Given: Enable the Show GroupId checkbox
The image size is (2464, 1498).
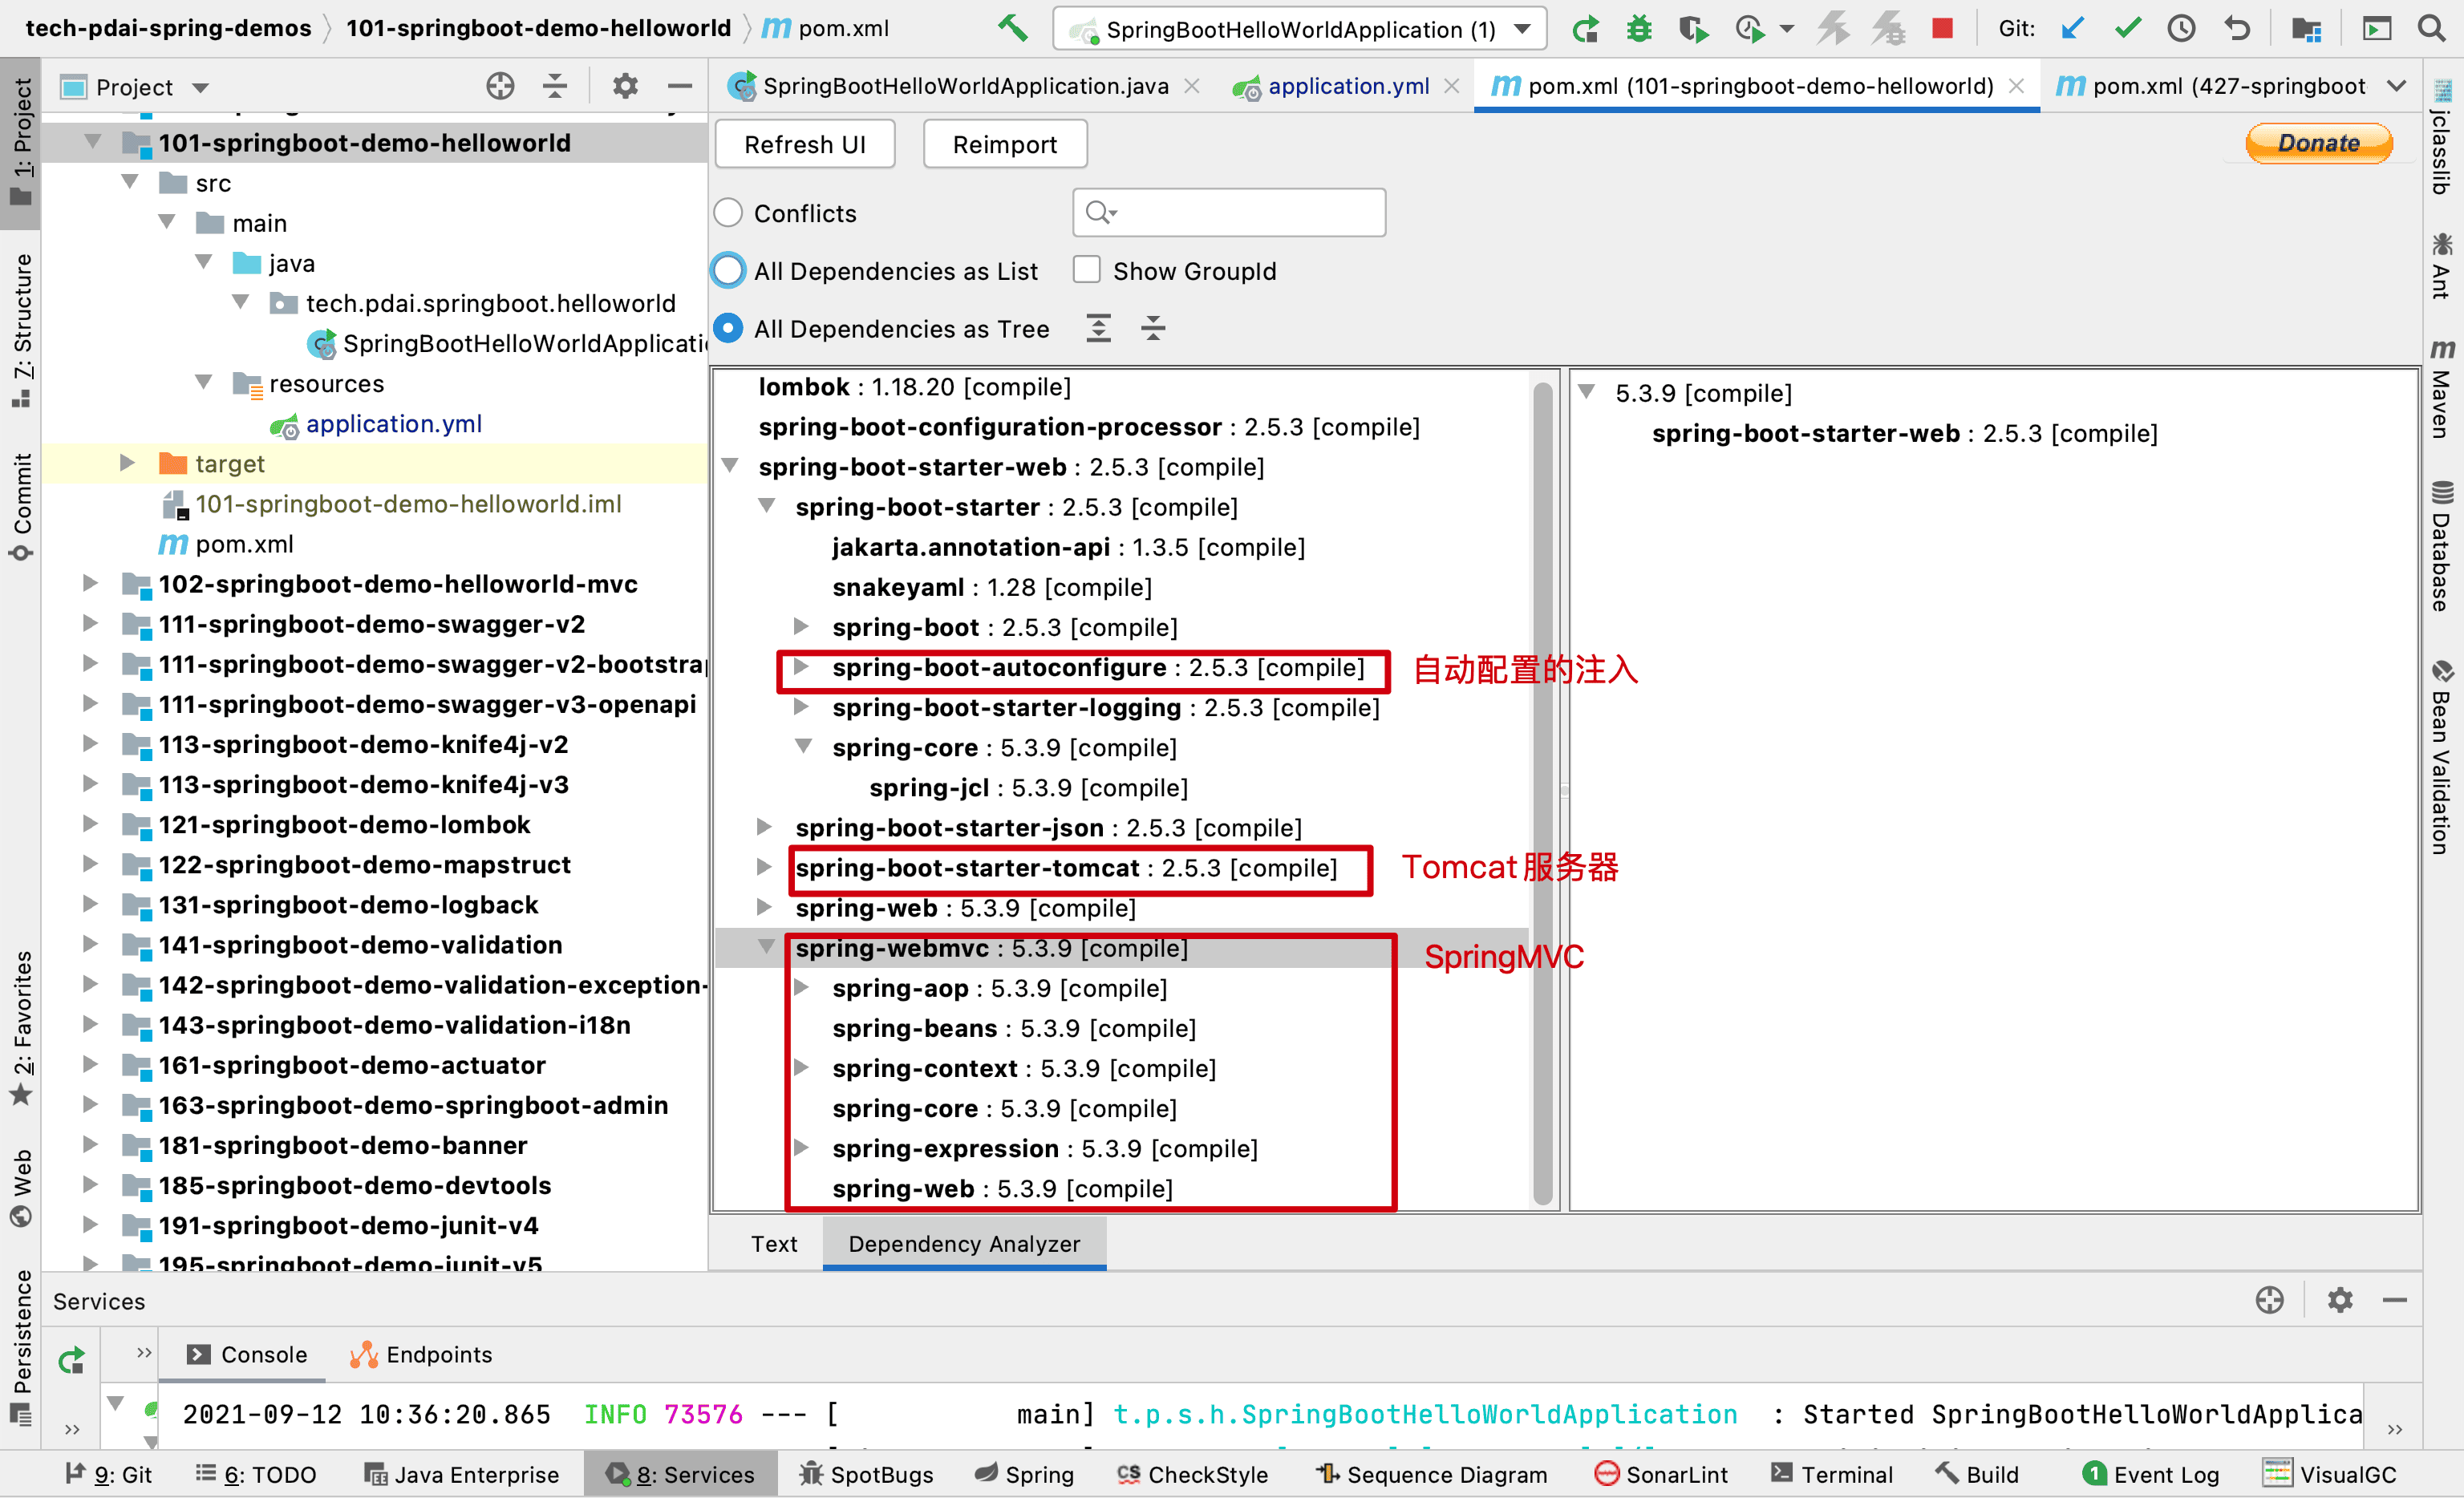Looking at the screenshot, I should coord(1086,270).
